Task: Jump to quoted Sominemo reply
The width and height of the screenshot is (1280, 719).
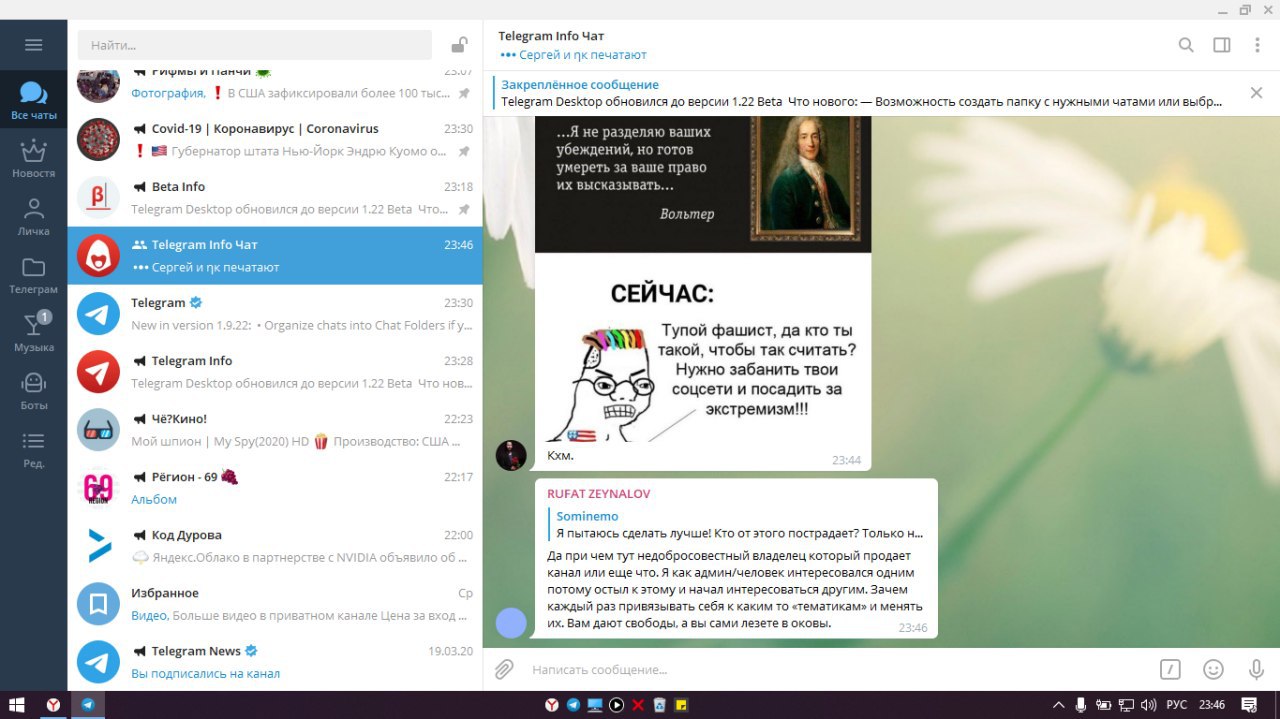Action: pos(735,525)
